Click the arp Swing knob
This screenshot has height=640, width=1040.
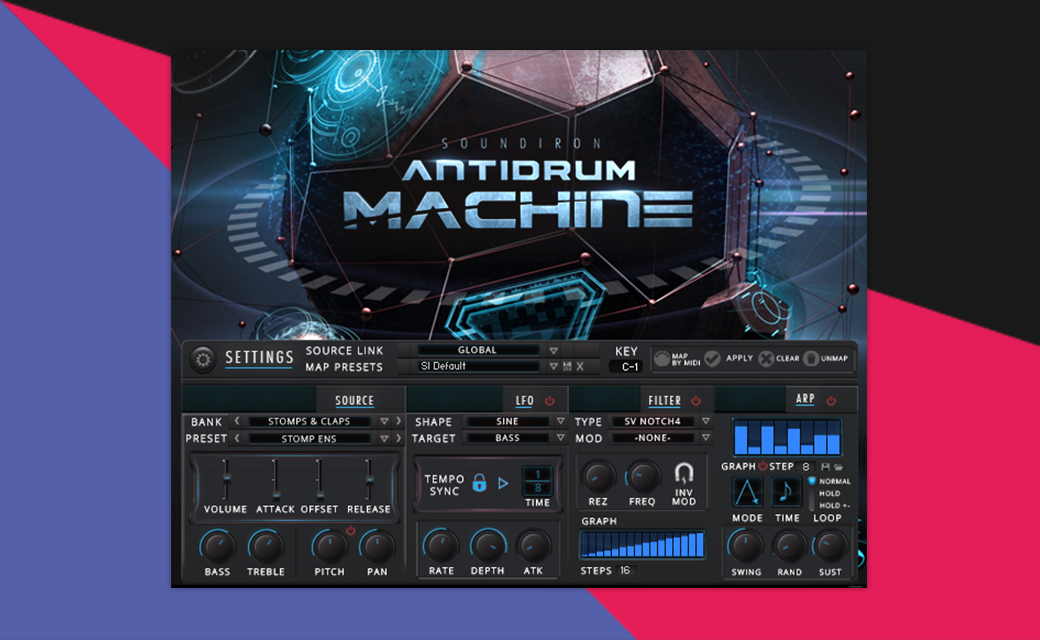click(746, 546)
